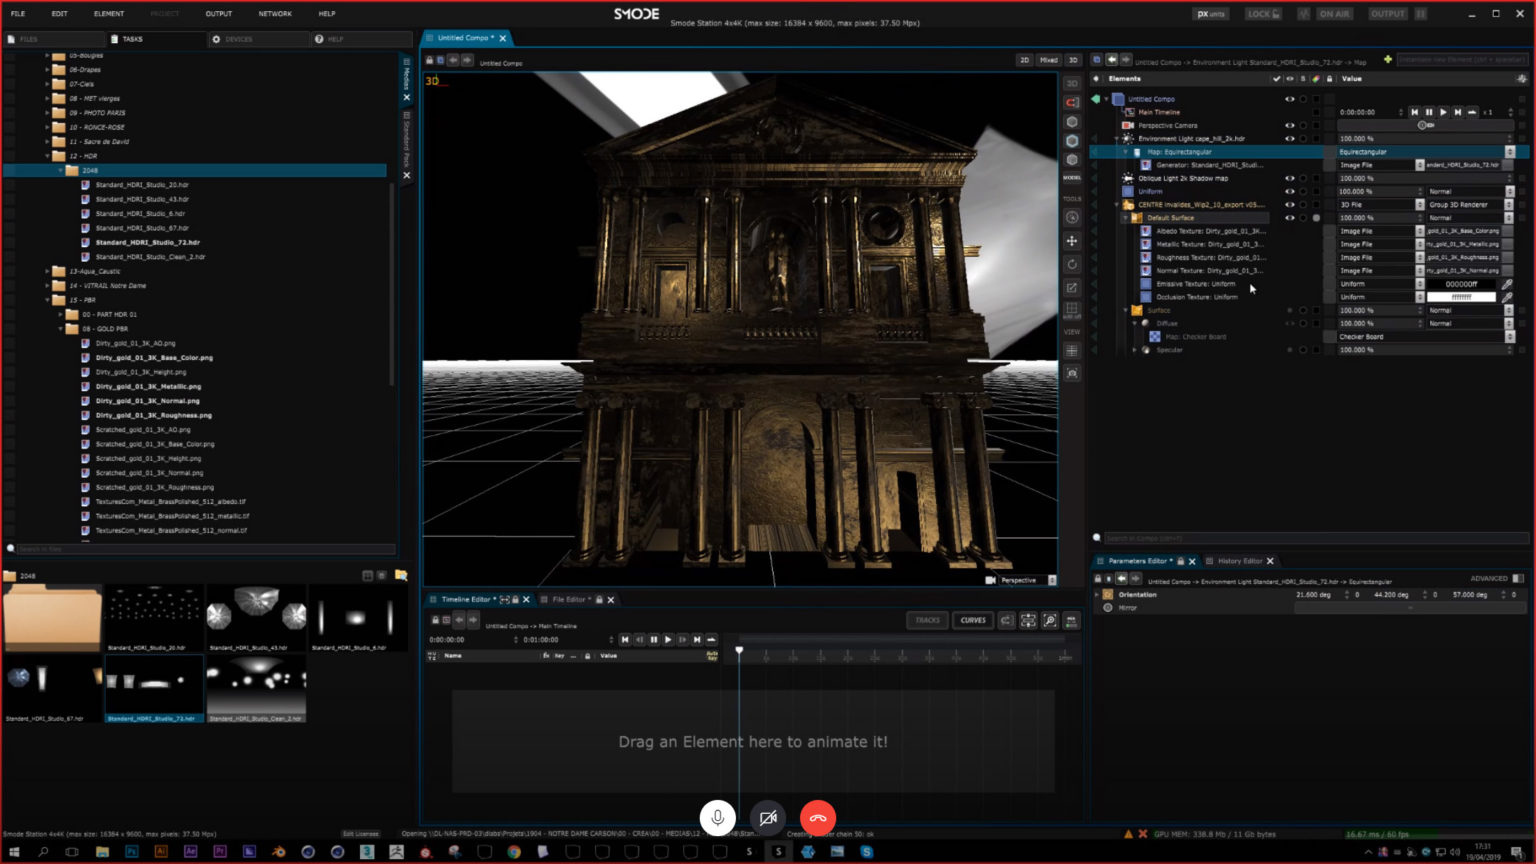Open Chrome from the Windows taskbar
1536x864 pixels.
[514, 852]
